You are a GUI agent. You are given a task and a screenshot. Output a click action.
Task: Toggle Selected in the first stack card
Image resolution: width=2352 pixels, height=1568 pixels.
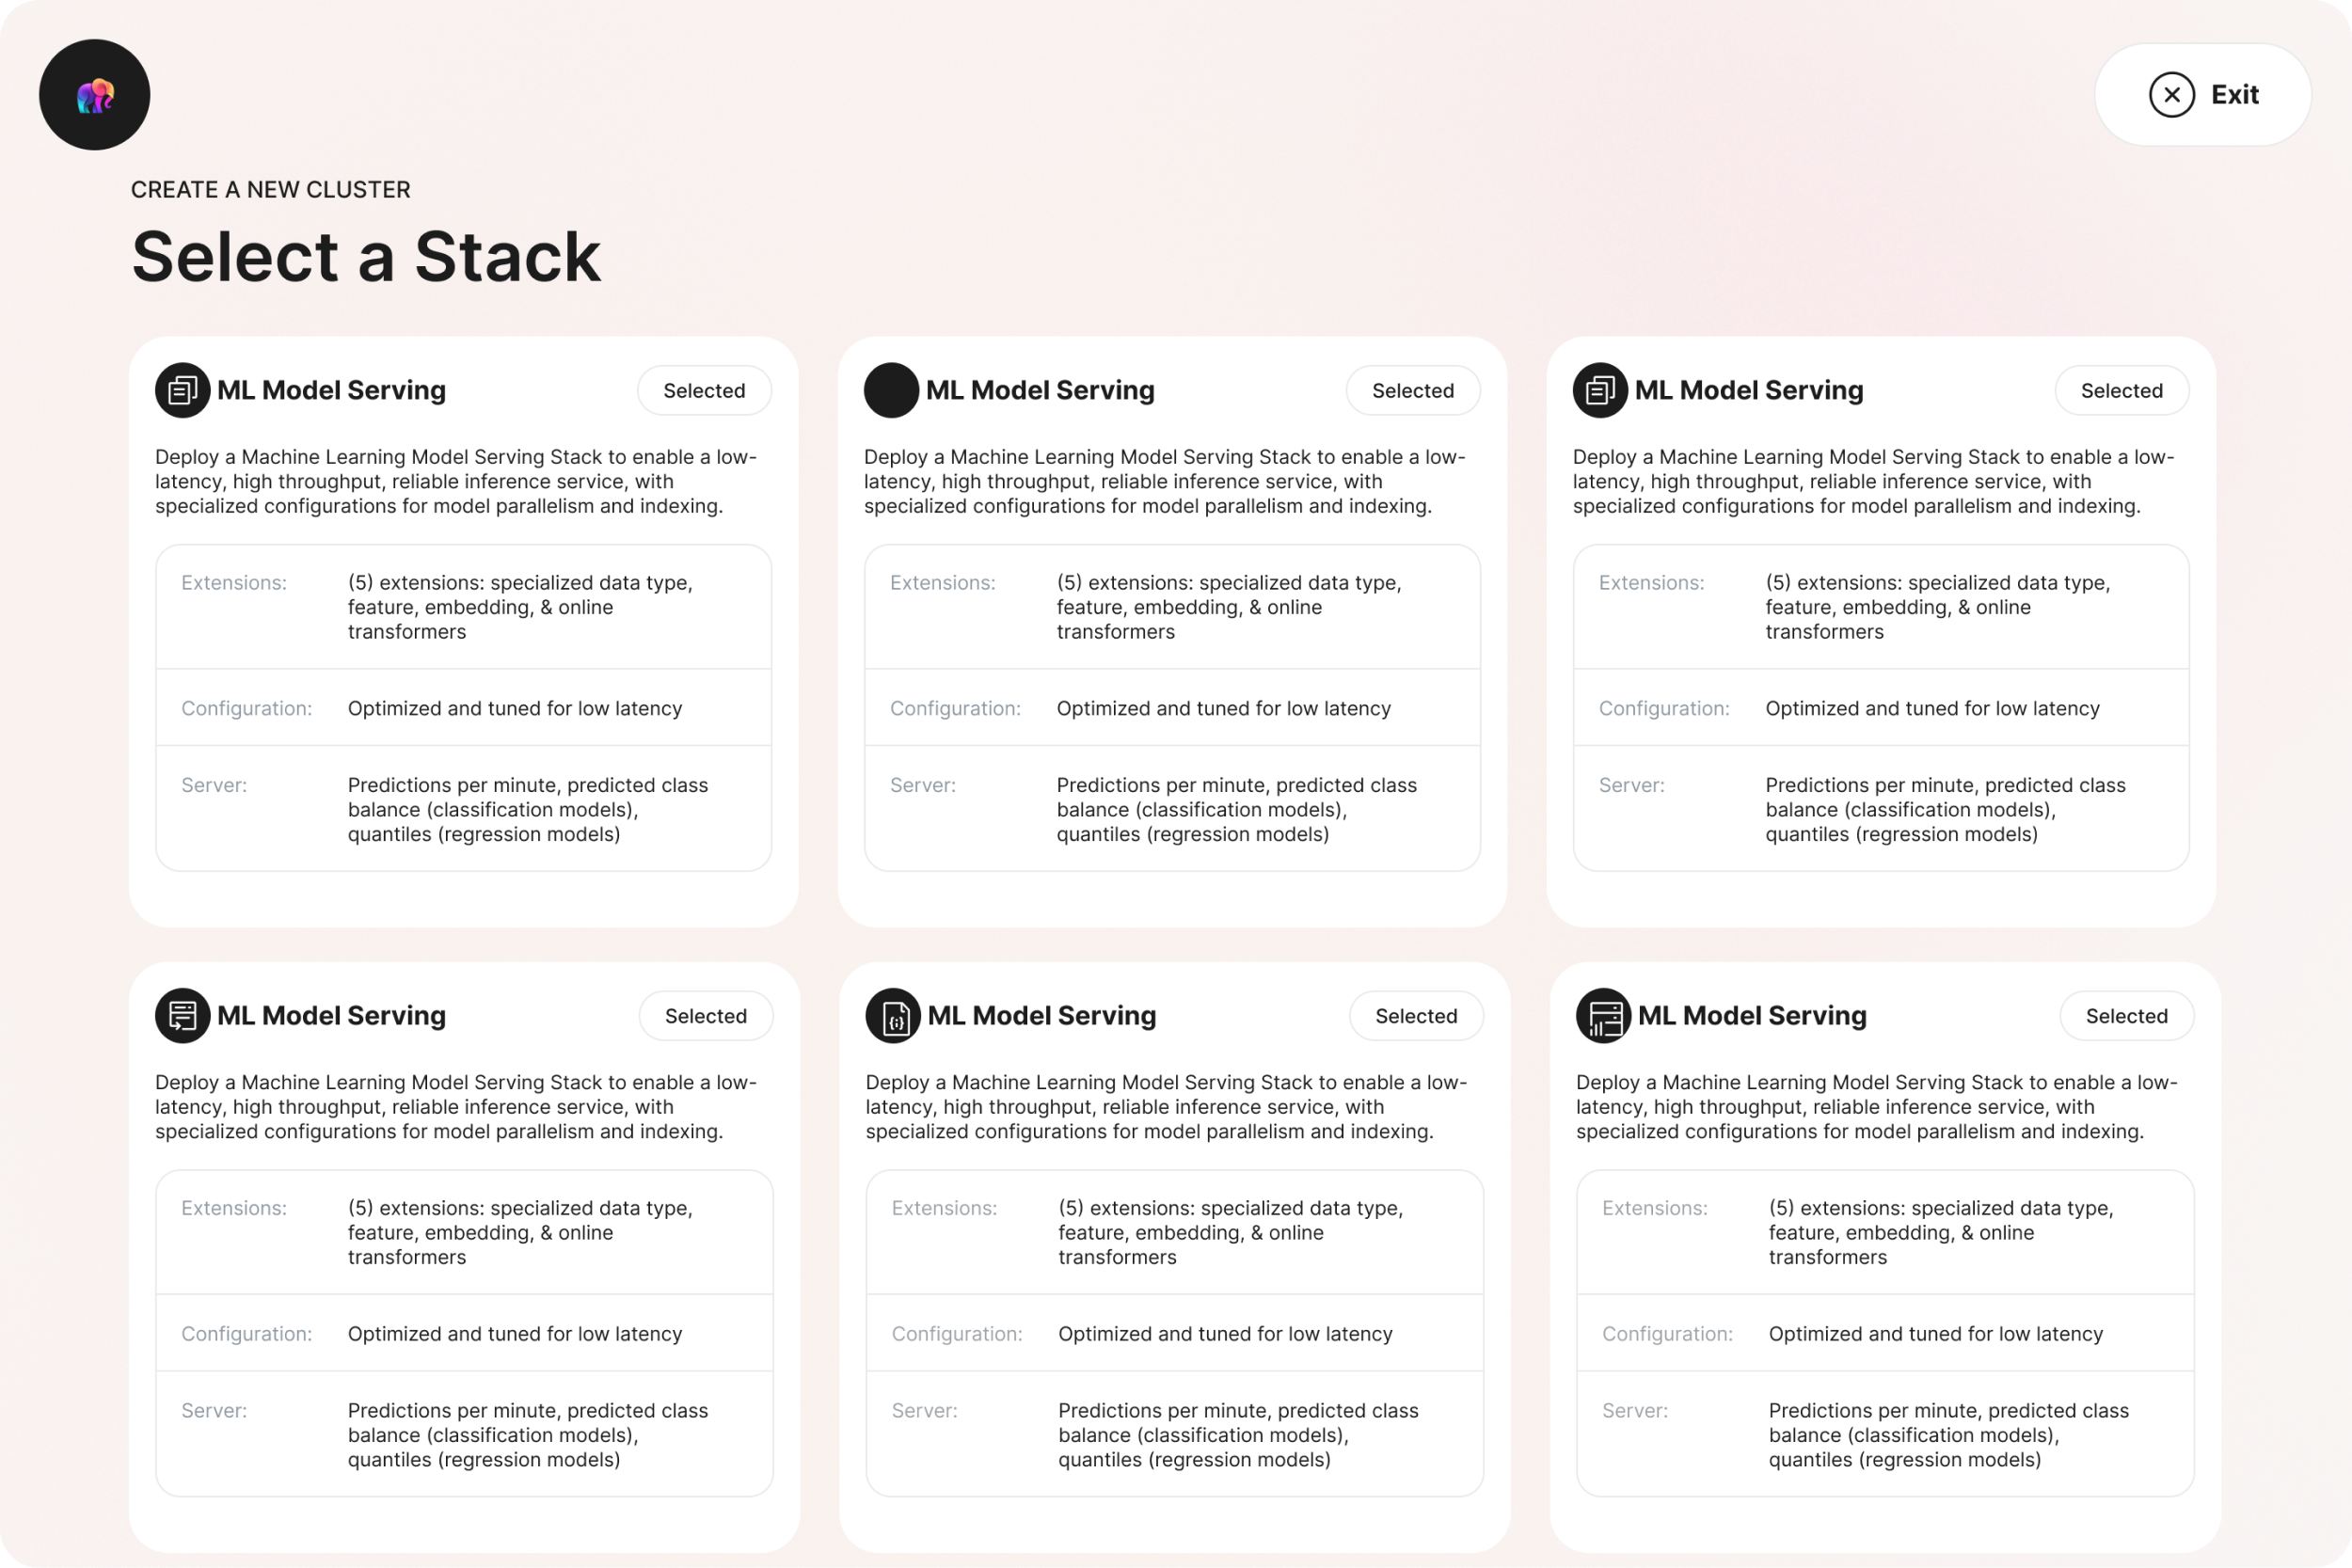704,391
